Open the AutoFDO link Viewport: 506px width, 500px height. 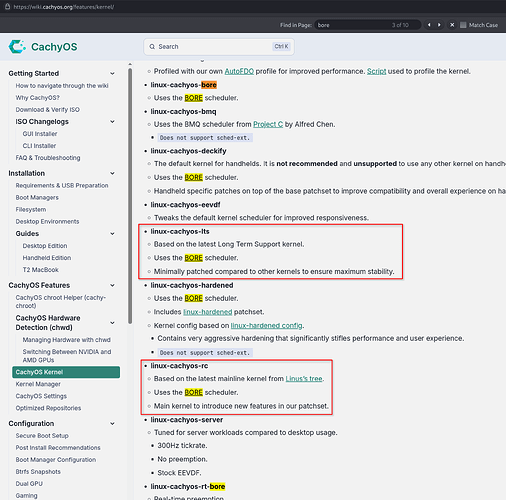pyautogui.click(x=239, y=71)
